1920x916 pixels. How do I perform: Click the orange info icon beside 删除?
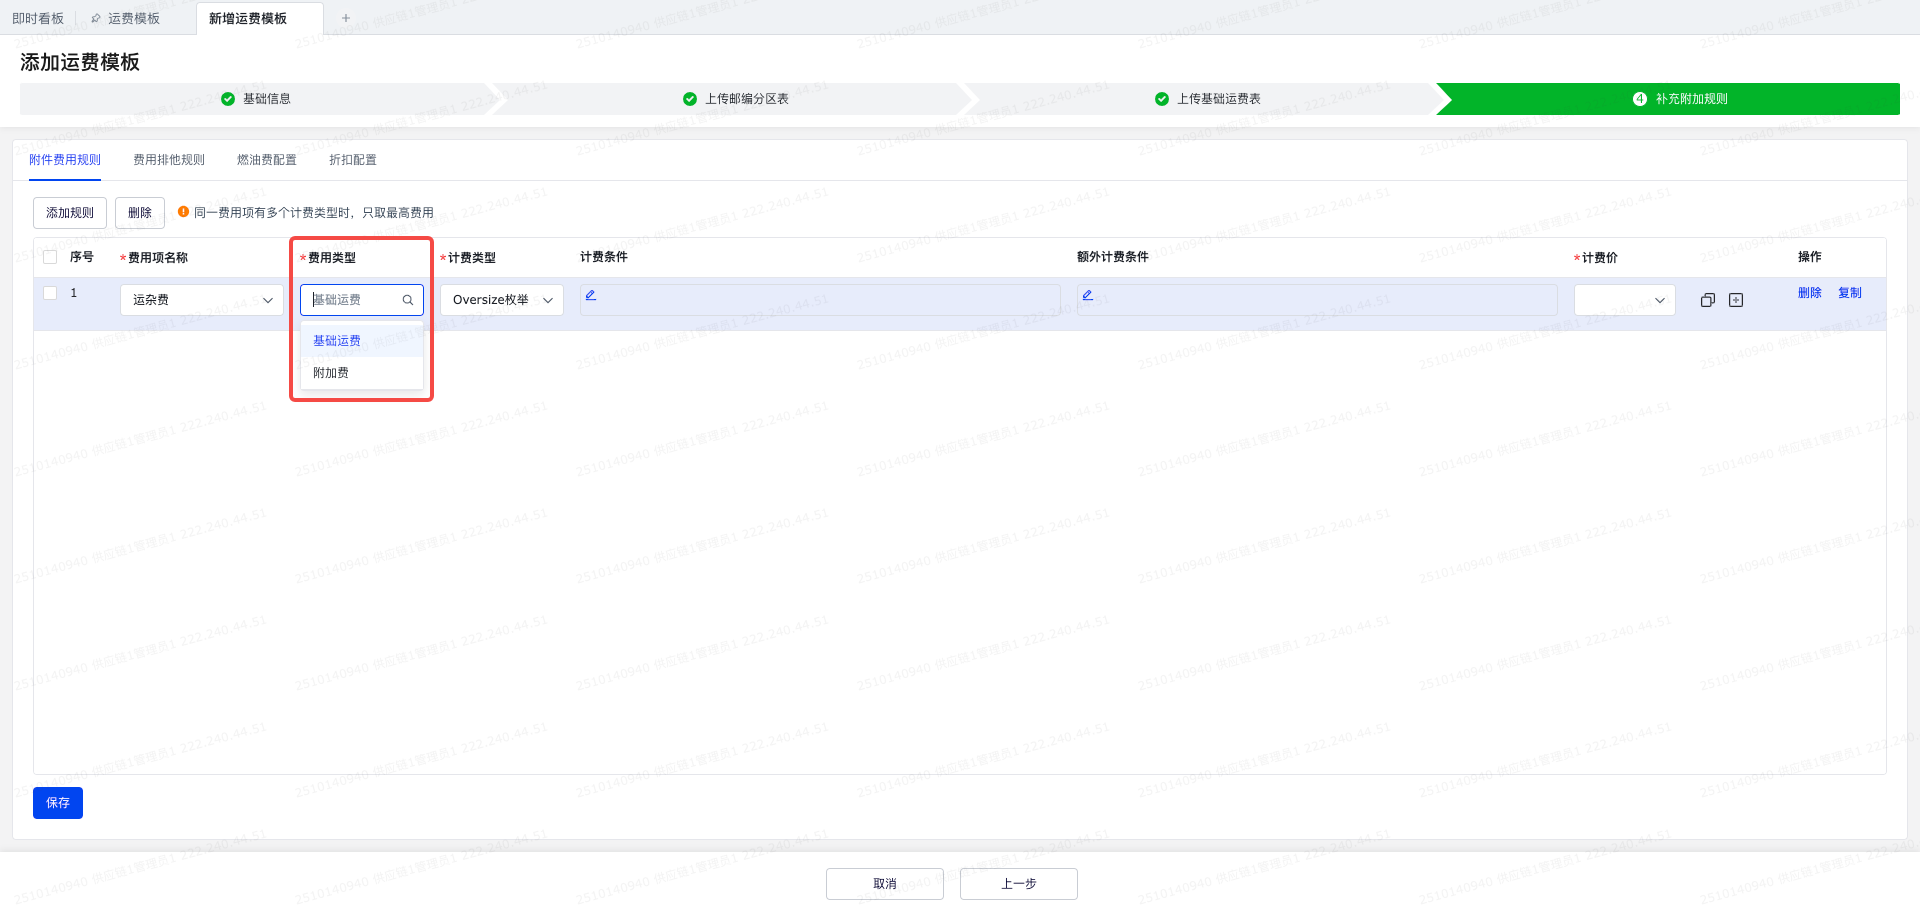(183, 212)
